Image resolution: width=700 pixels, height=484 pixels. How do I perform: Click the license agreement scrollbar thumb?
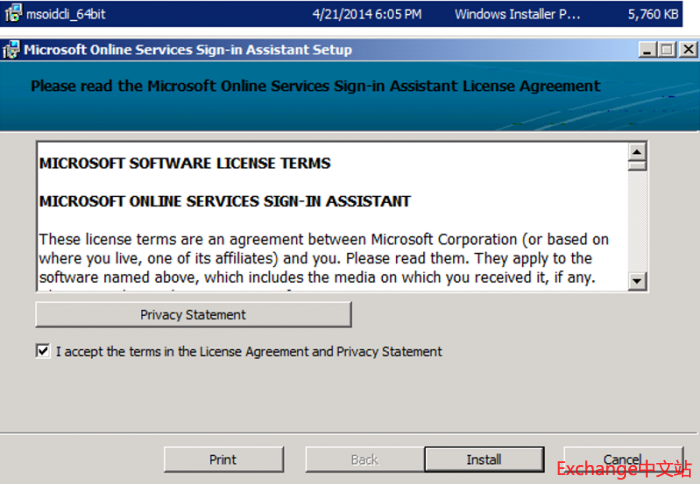tap(636, 166)
